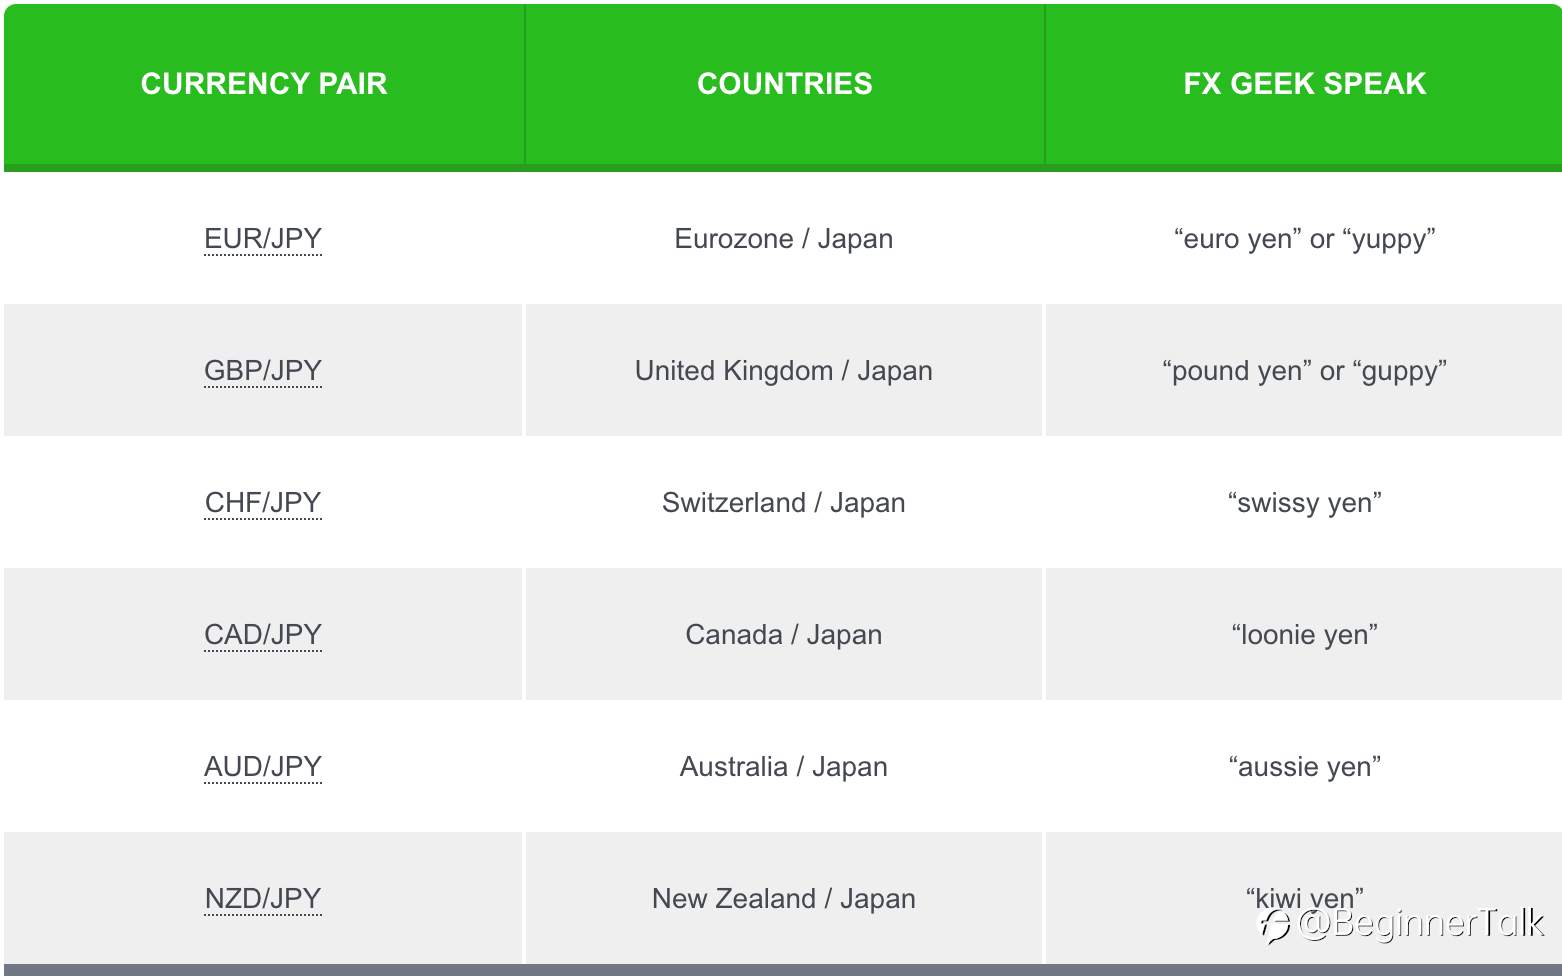The height and width of the screenshot is (980, 1562).
Task: Select the Switzerland / Japan cell
Action: pyautogui.click(x=784, y=503)
